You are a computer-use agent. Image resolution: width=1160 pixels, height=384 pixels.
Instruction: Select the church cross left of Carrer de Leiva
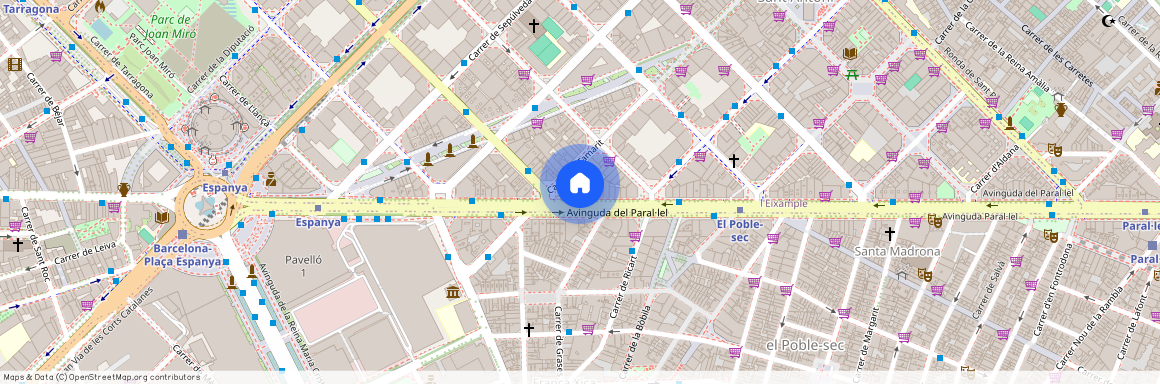[x=18, y=244]
